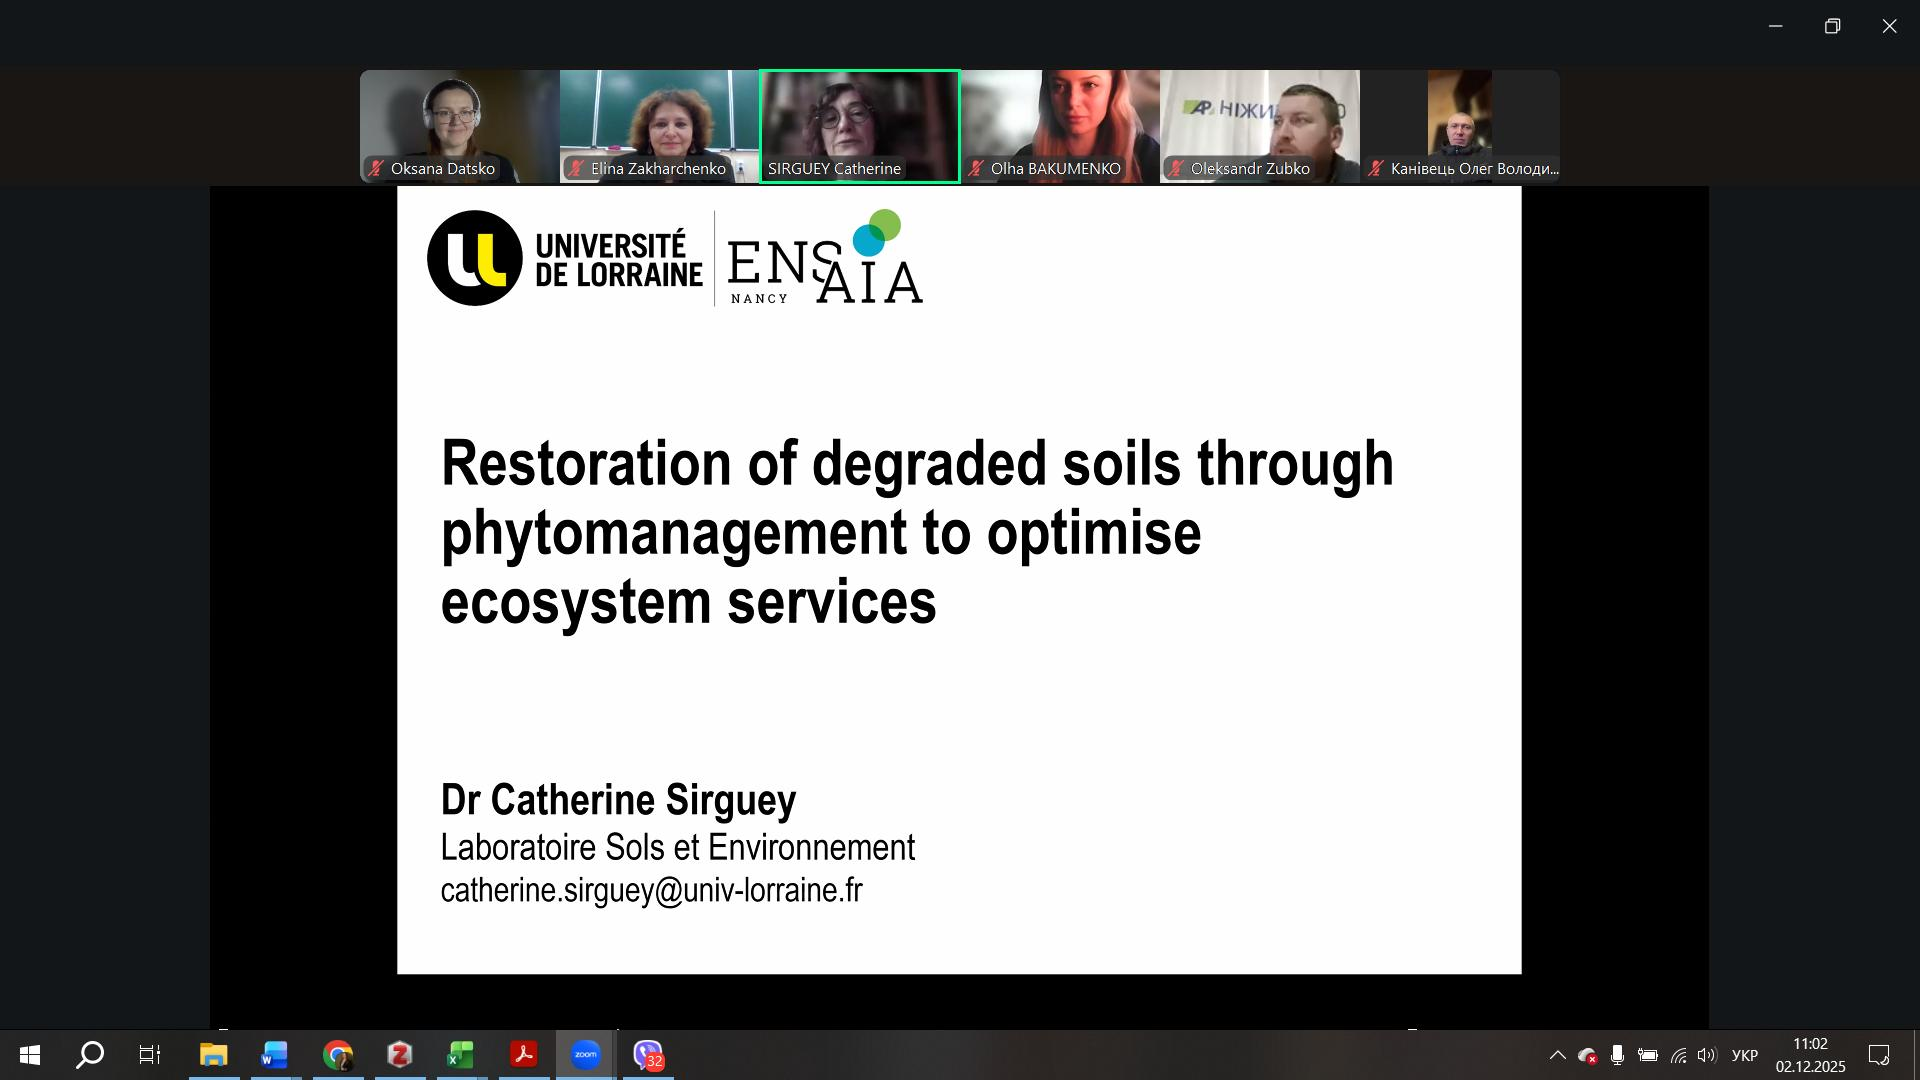Select Oksana Datsko's video thumbnail
The height and width of the screenshot is (1080, 1920).
point(459,126)
